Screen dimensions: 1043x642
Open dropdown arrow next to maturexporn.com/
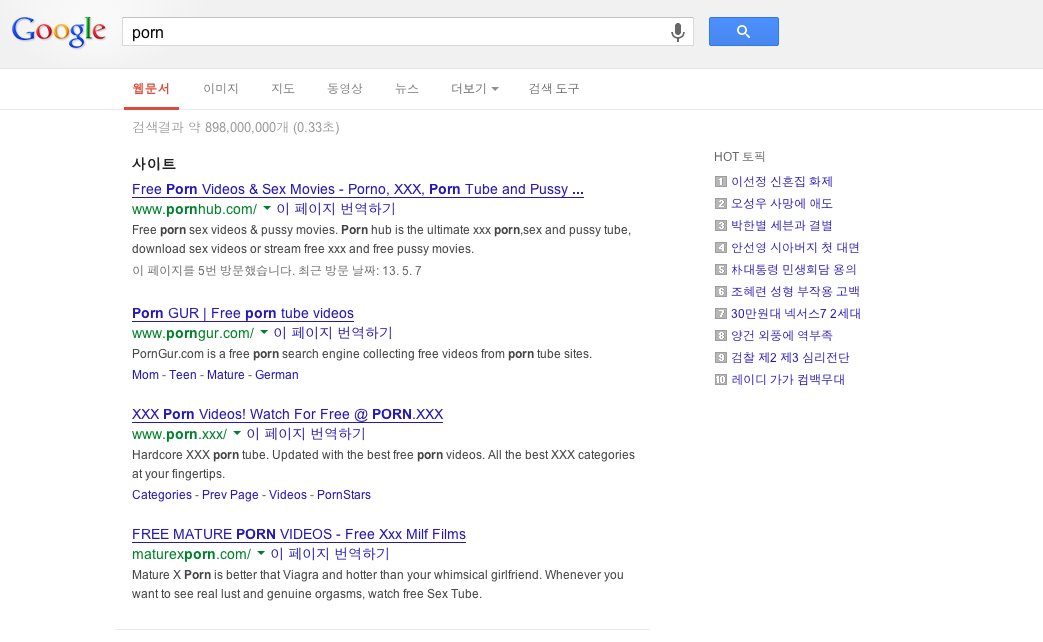pyautogui.click(x=261, y=553)
